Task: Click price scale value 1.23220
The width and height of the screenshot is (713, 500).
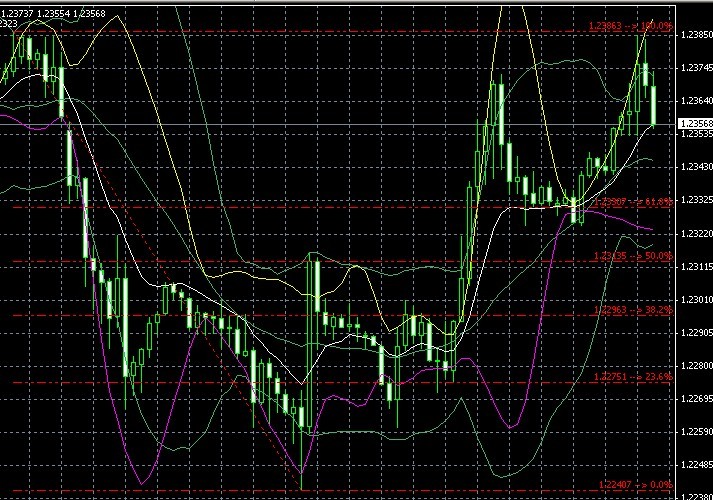Action: coord(697,233)
